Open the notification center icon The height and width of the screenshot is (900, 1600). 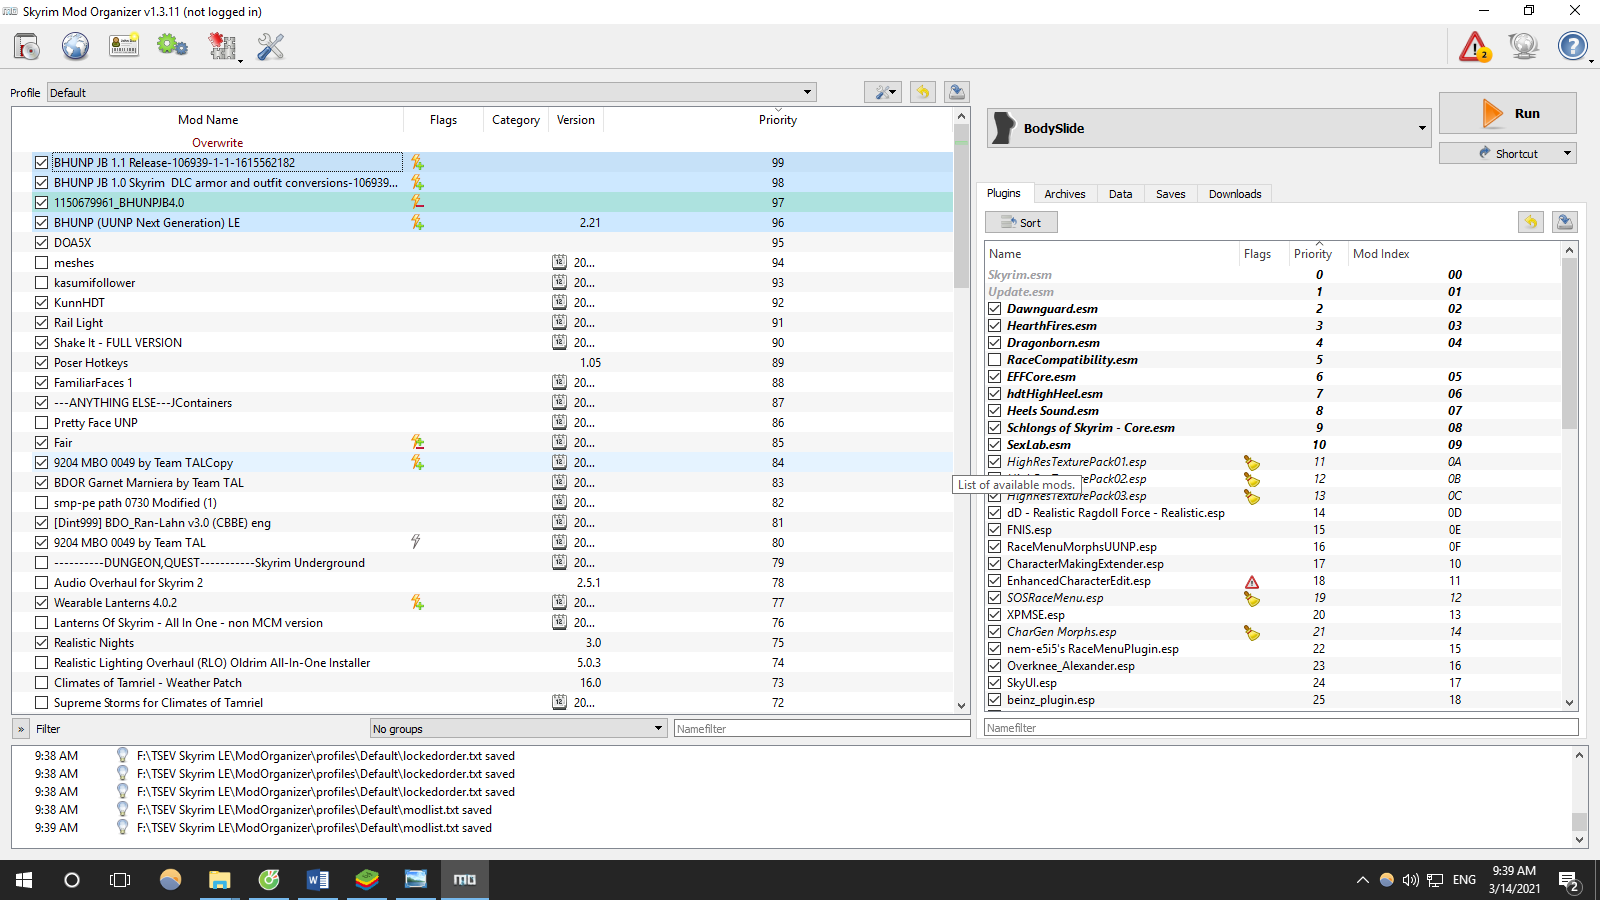click(x=1568, y=880)
